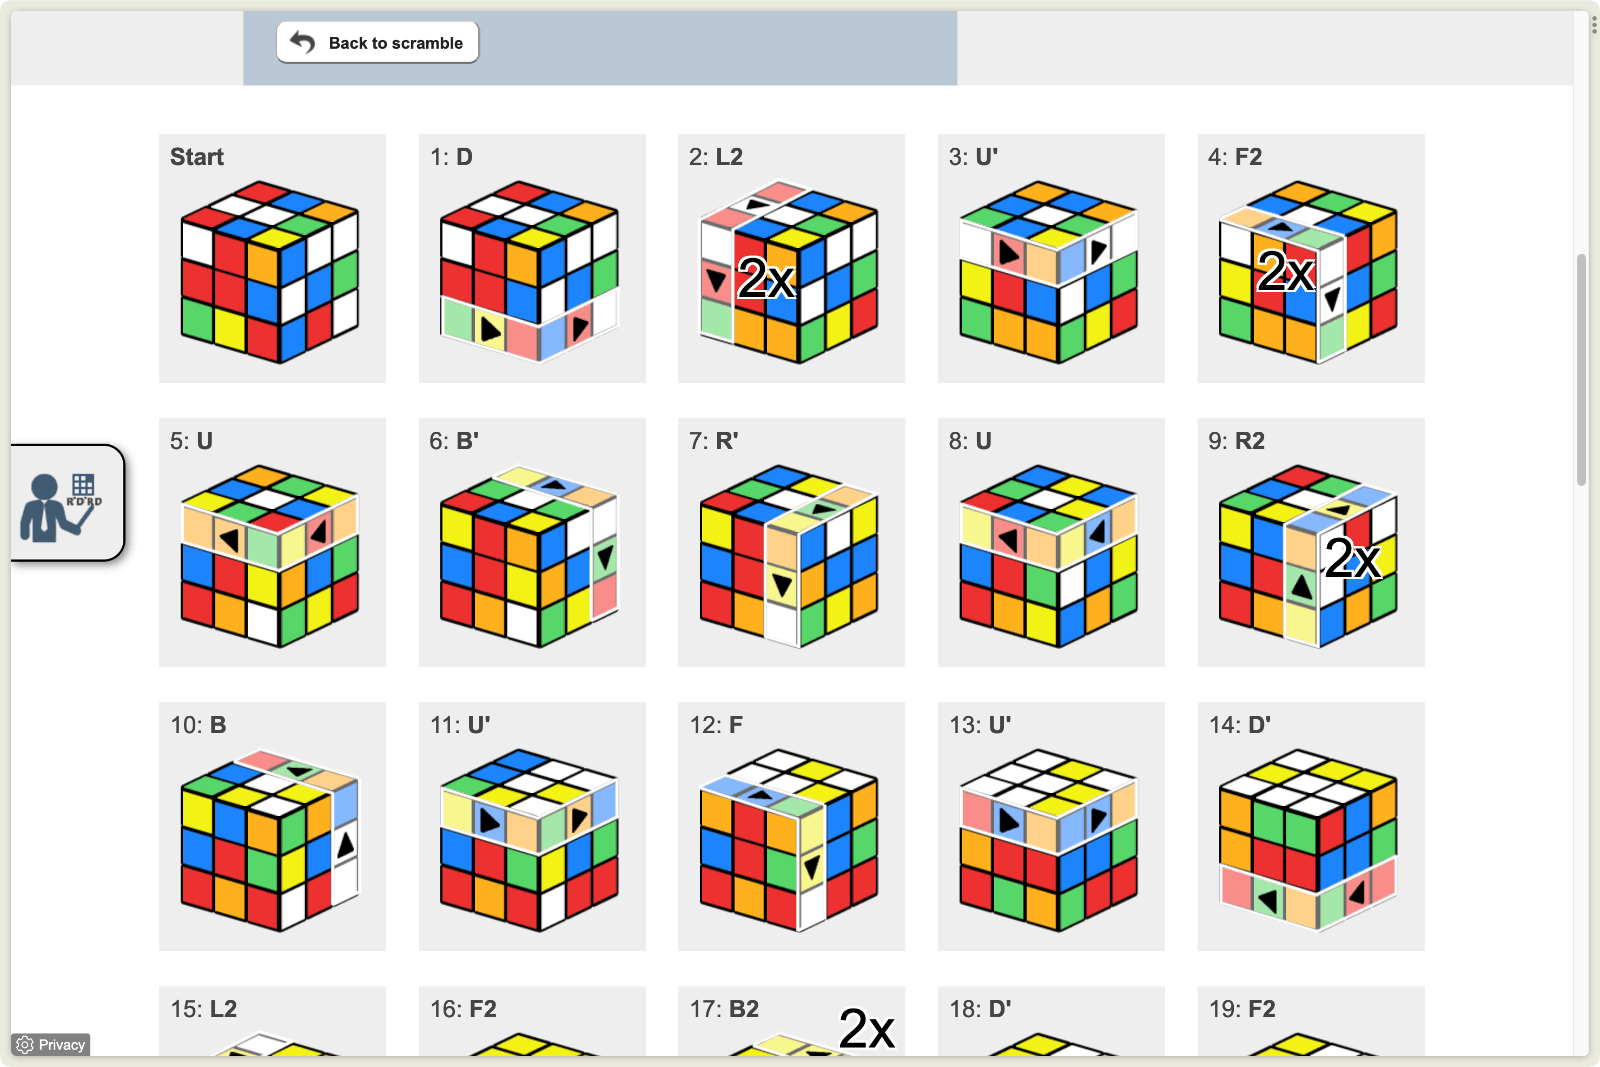Viewport: 1600px width, 1067px height.
Task: Click the Privacy gear icon
Action: tap(26, 1045)
